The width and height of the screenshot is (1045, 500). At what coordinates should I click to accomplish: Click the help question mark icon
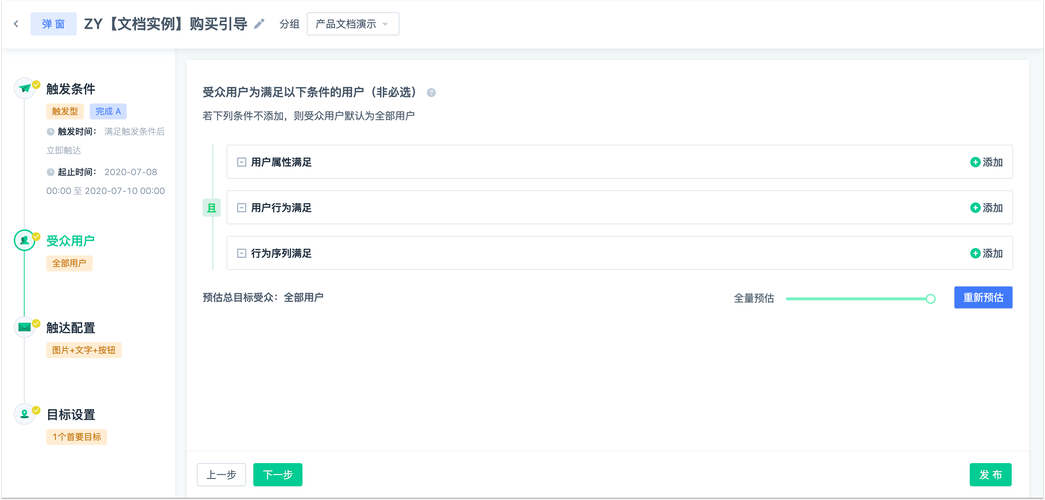pos(431,93)
